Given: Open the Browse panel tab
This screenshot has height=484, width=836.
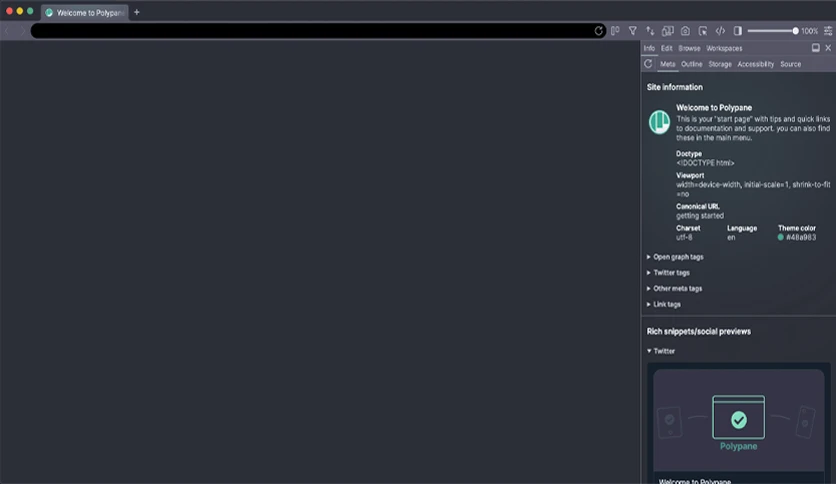Looking at the screenshot, I should pos(689,48).
